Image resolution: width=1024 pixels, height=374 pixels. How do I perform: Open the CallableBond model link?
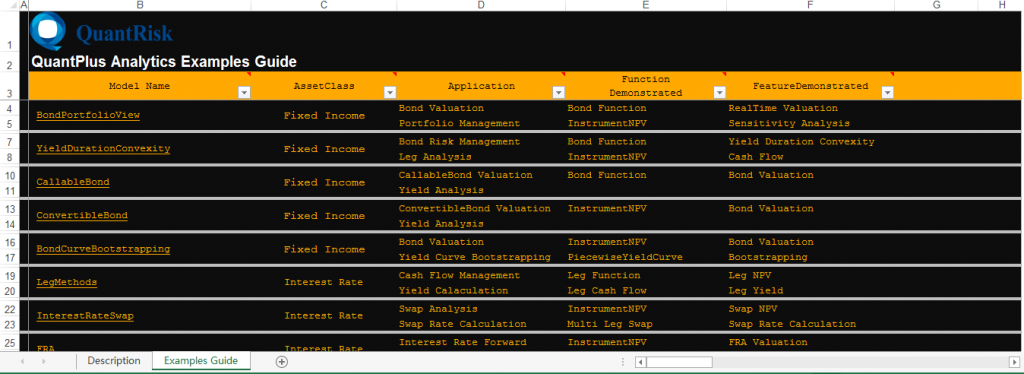coord(72,182)
